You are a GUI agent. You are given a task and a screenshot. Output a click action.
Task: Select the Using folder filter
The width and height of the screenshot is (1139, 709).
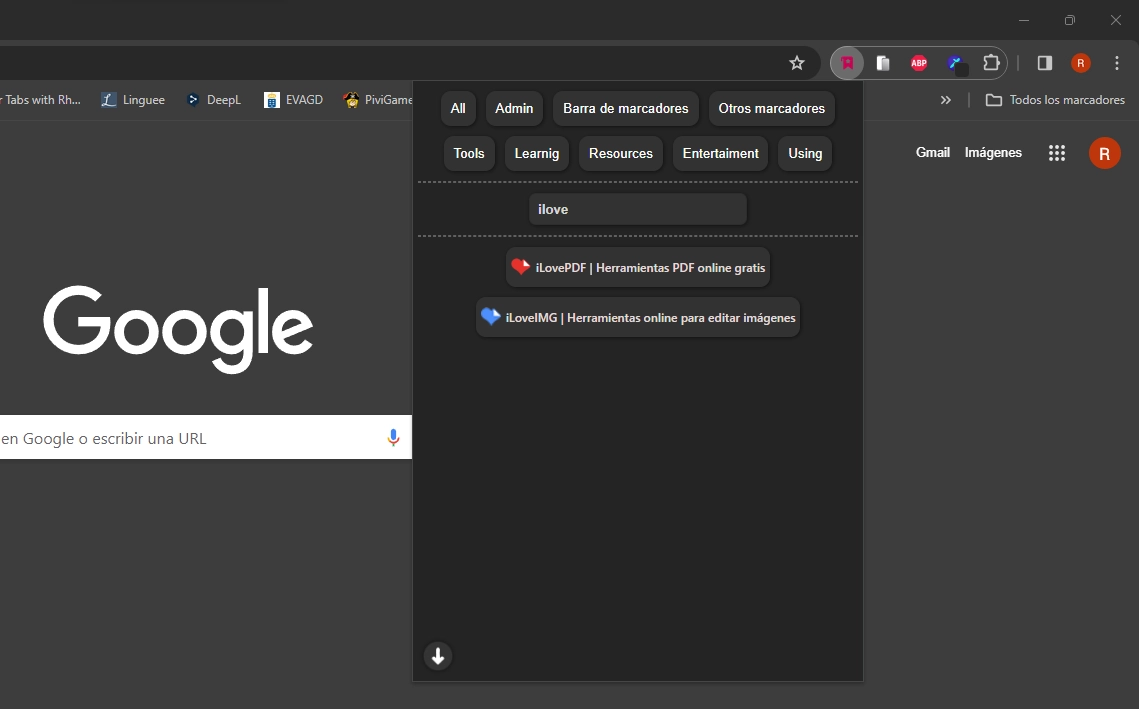click(x=805, y=153)
